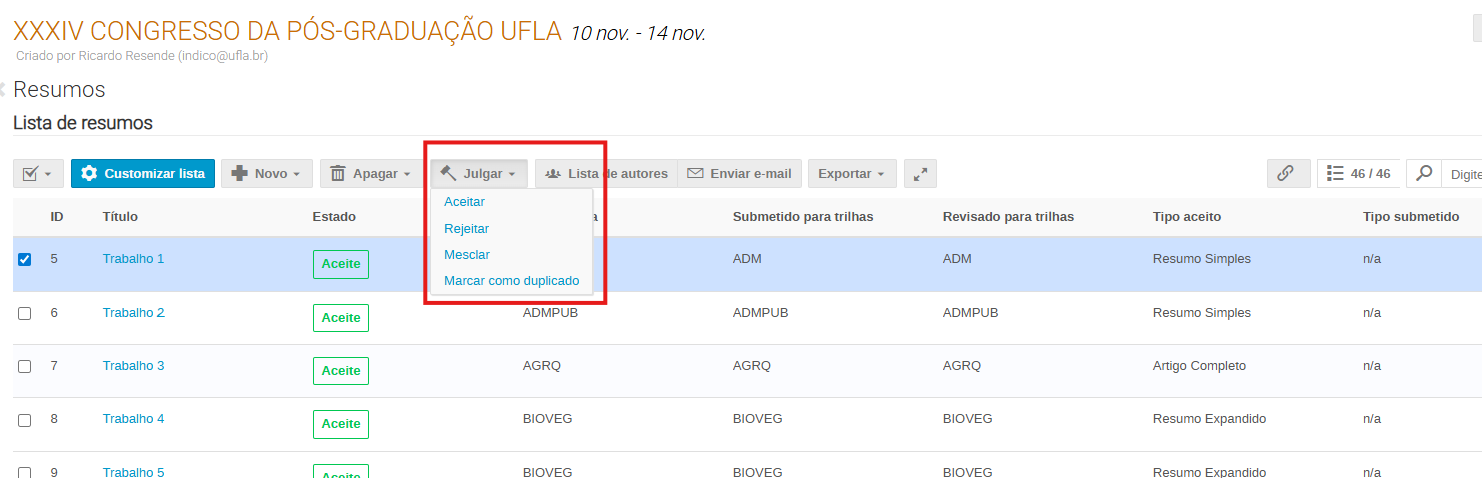Check the checkbox for Trabalho 4
The image size is (1482, 478).
click(25, 420)
